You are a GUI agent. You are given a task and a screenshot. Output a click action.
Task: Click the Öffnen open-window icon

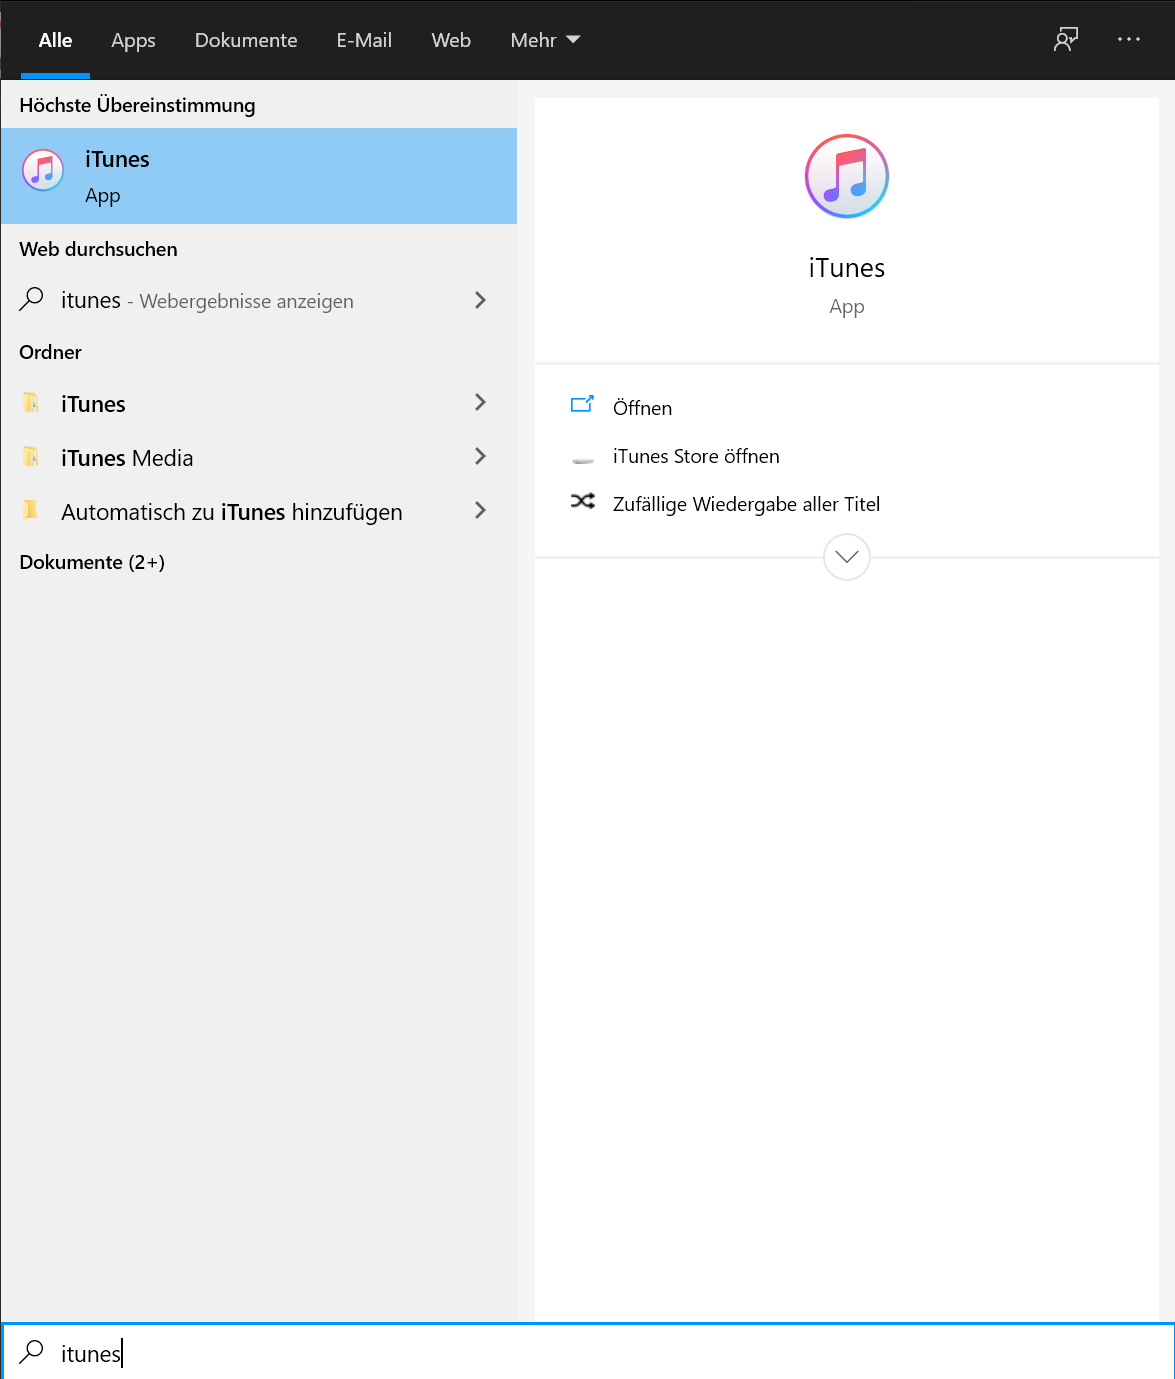tap(582, 405)
